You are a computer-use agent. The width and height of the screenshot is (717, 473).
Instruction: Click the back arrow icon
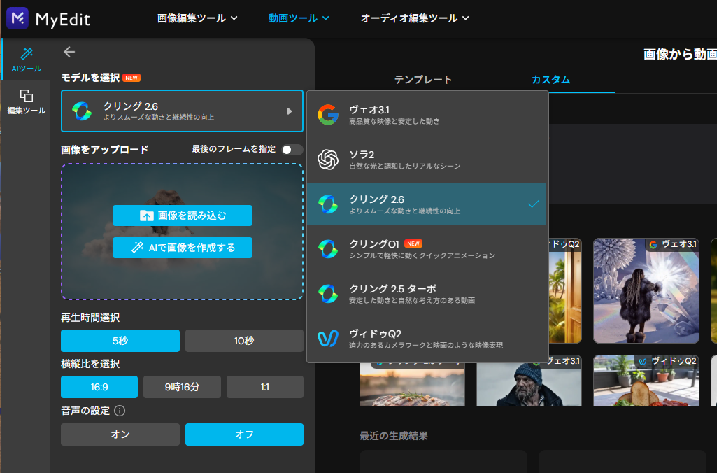point(69,52)
